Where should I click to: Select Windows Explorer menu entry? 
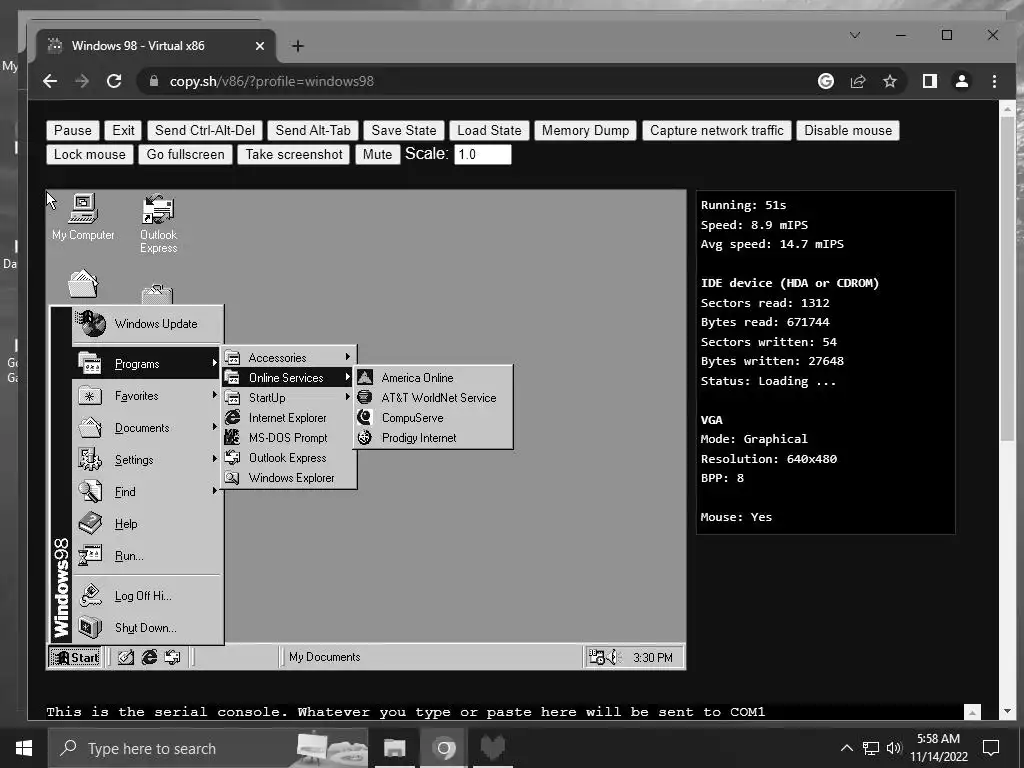[289, 477]
